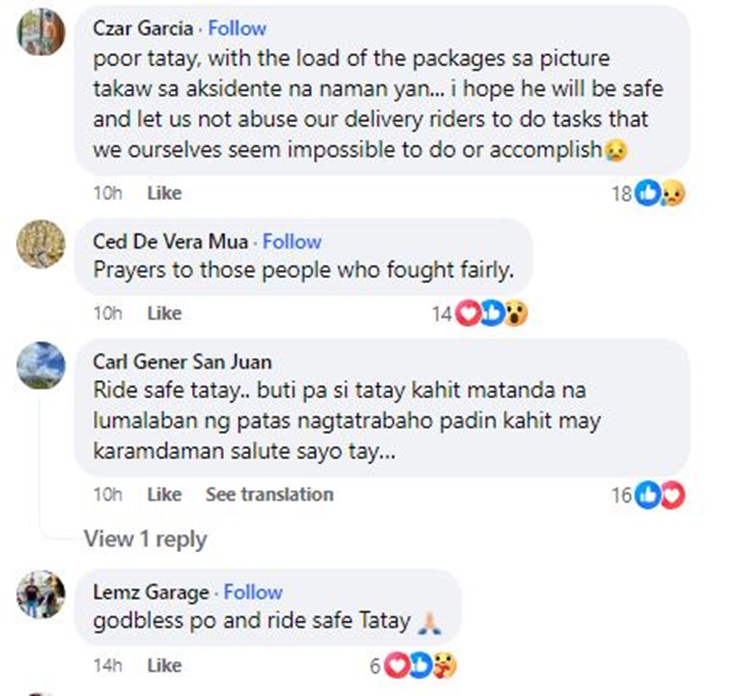Follow Lemz Garage
Viewport: 750px width, 696px height.
253,592
